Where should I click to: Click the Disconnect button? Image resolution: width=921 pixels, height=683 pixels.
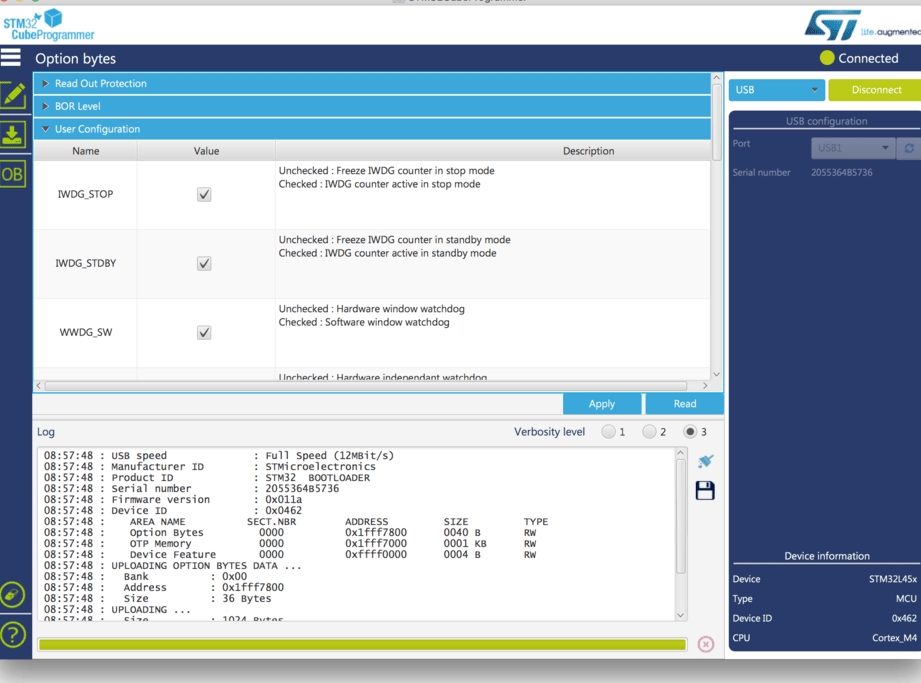[876, 90]
